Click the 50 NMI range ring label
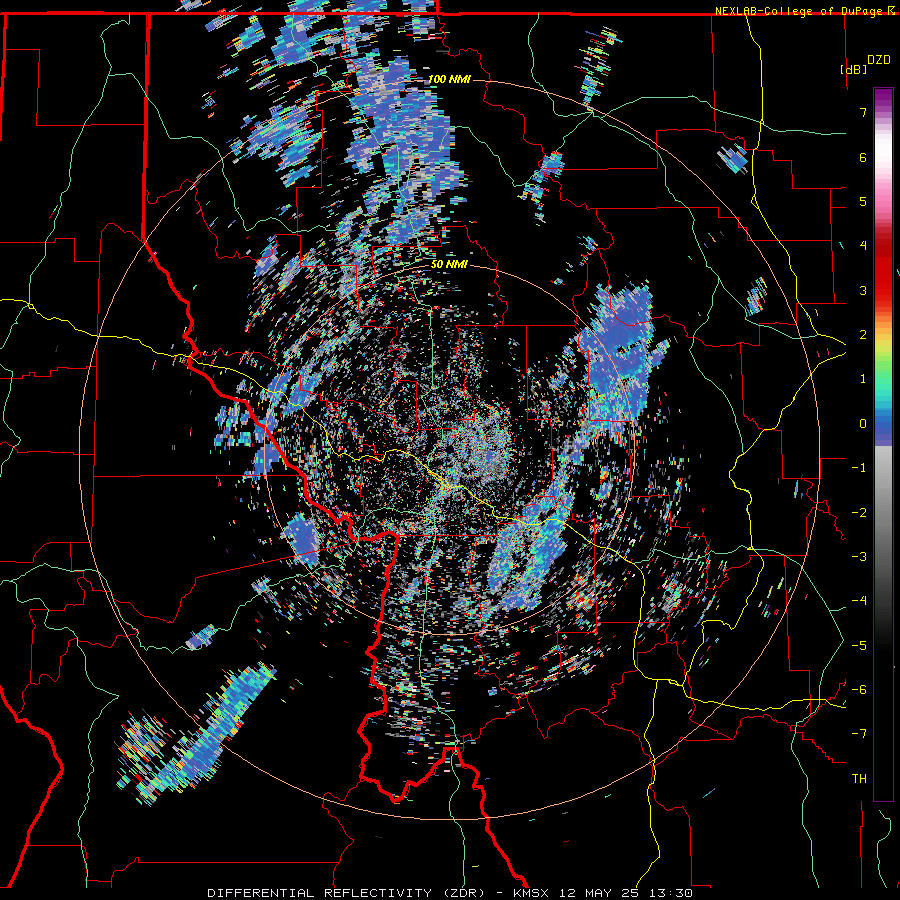Image resolution: width=900 pixels, height=900 pixels. 449,264
